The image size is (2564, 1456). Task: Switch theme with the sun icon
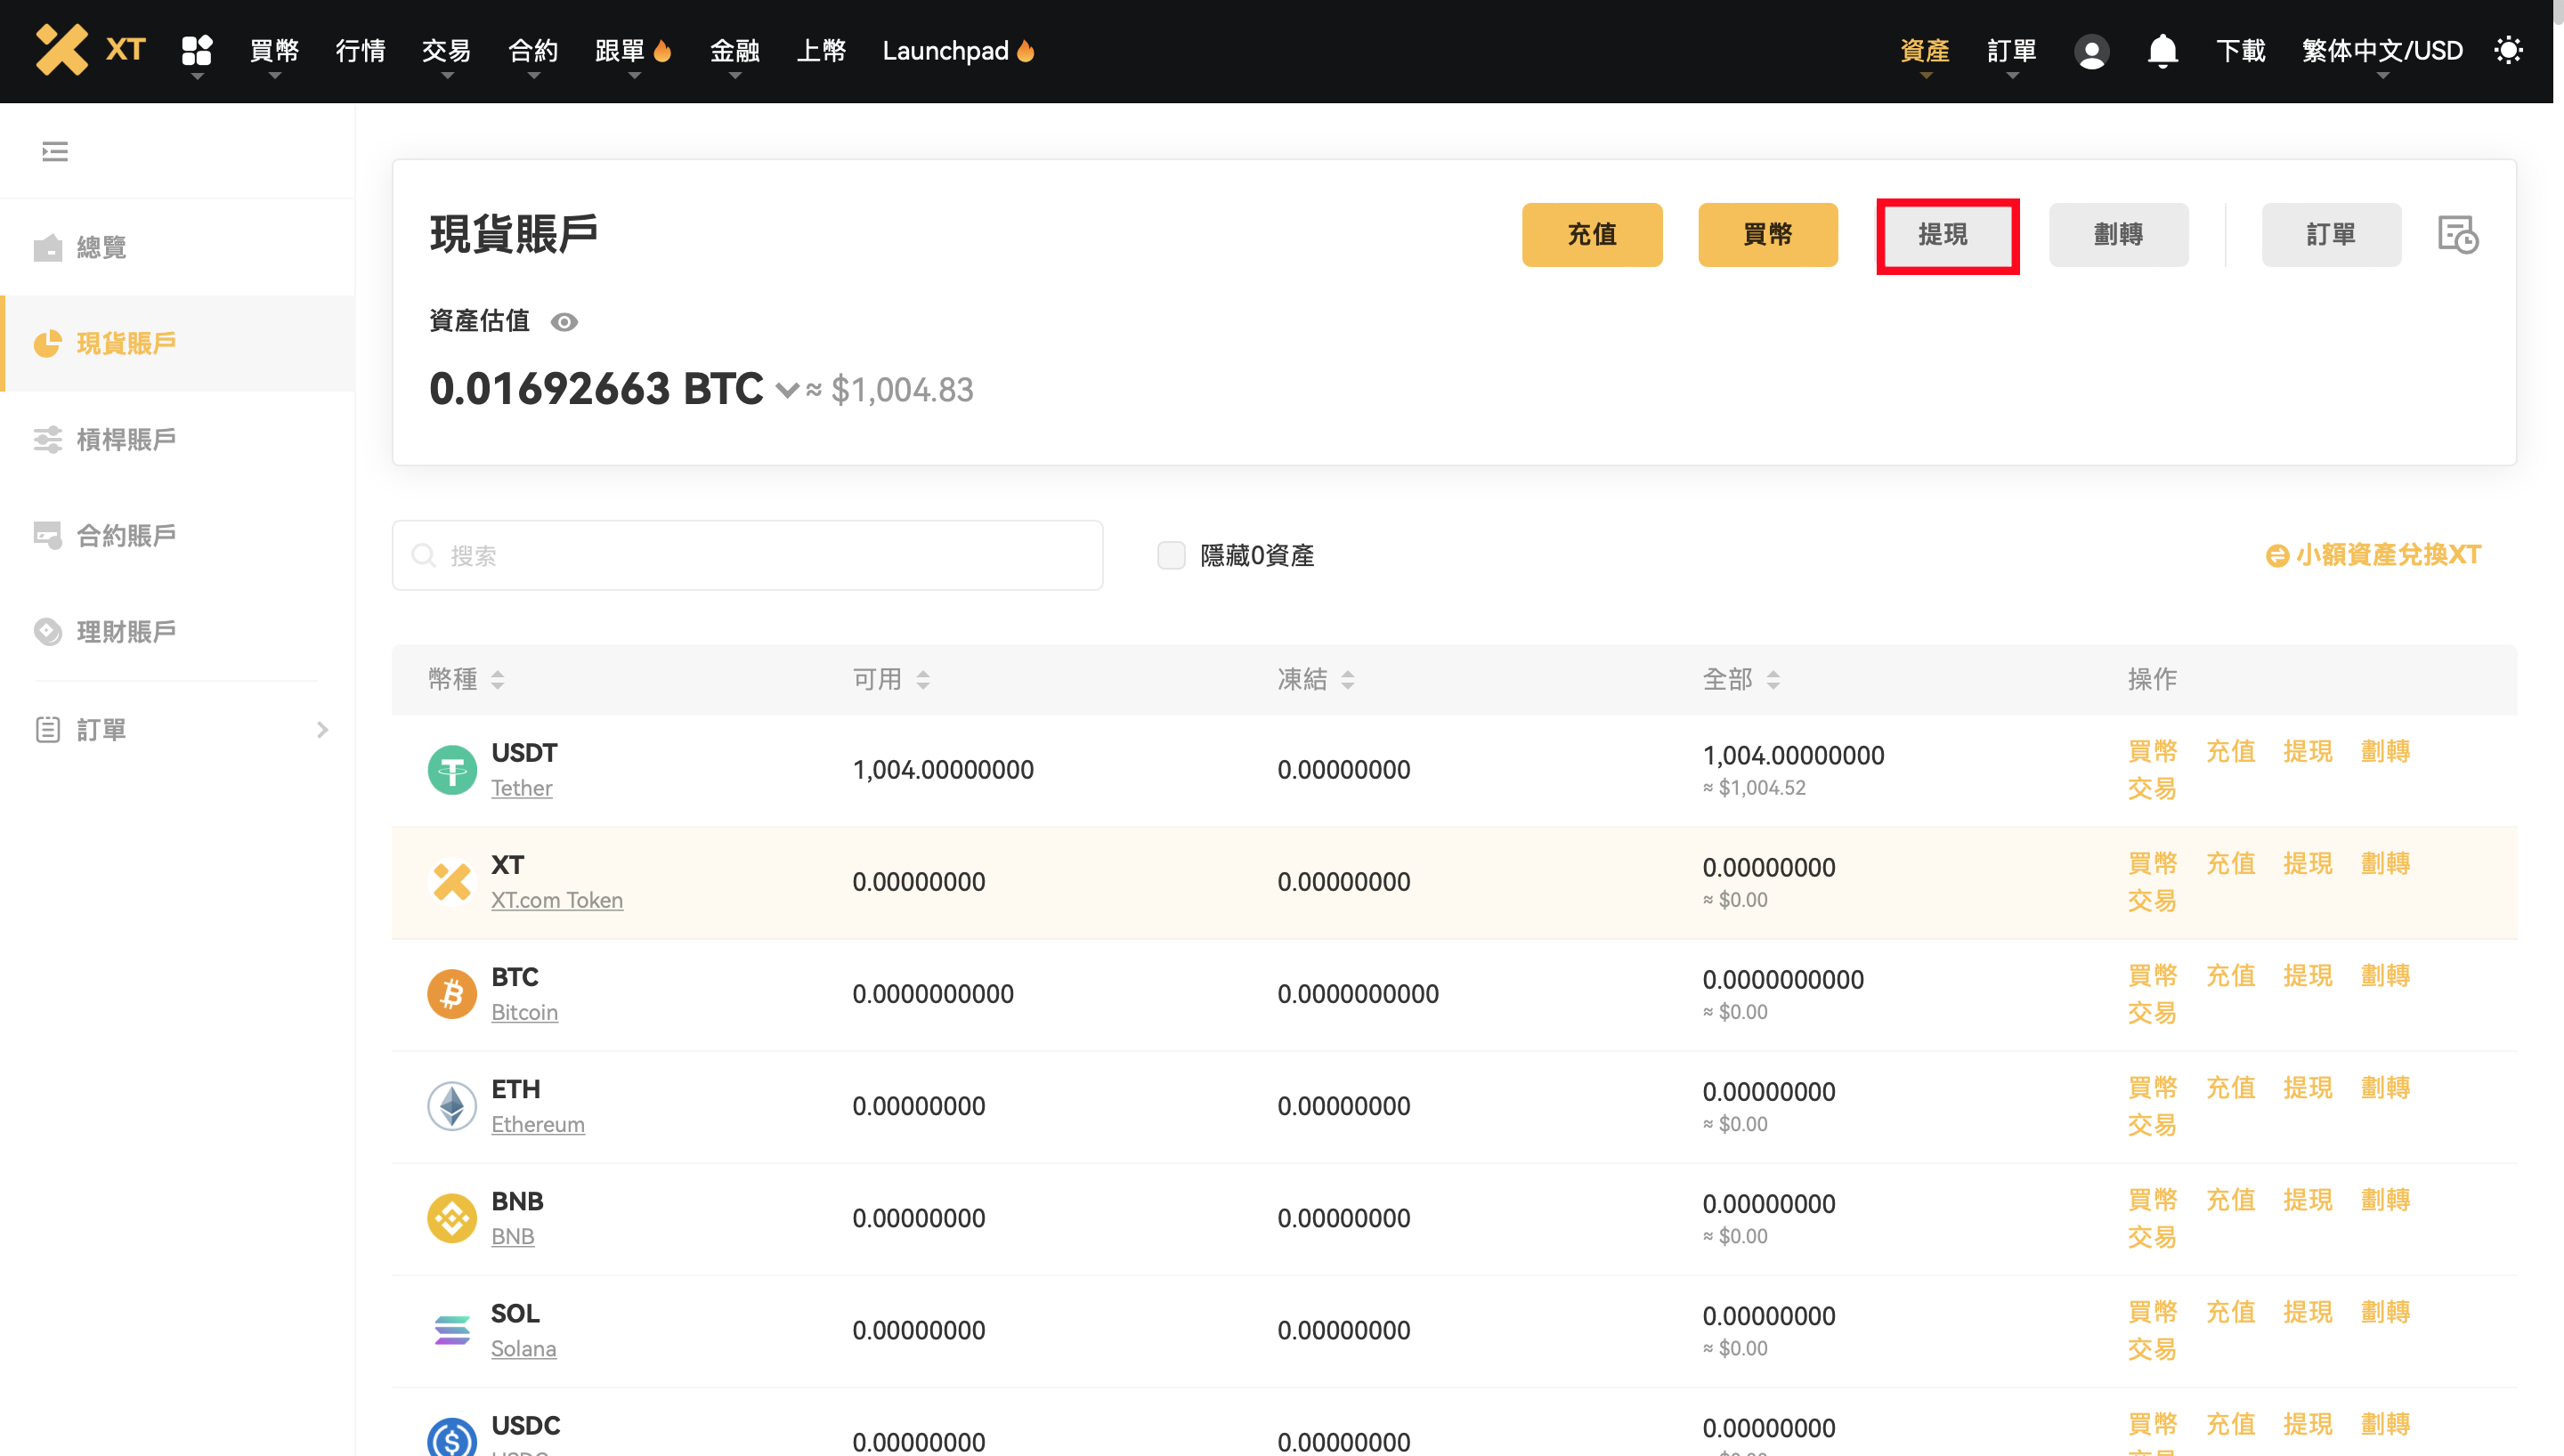click(x=2508, y=50)
